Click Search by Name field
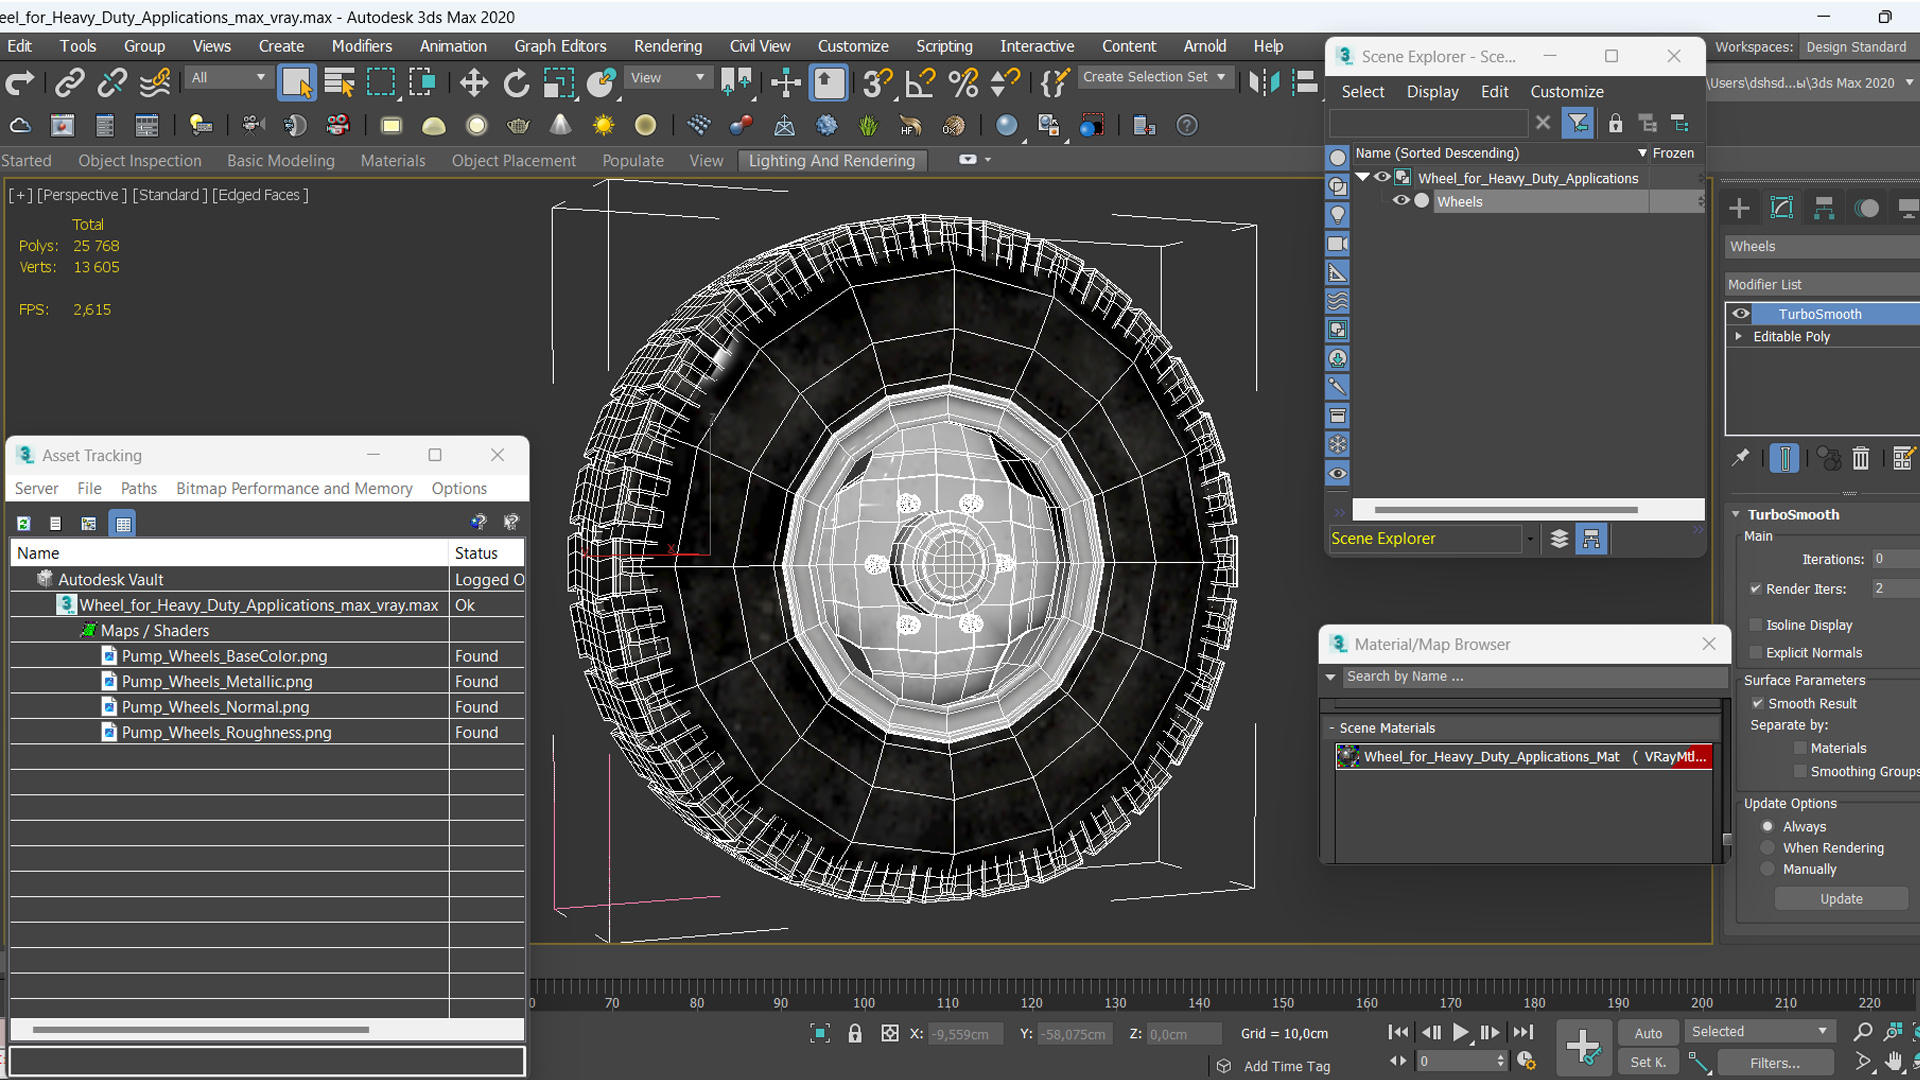 1535,677
